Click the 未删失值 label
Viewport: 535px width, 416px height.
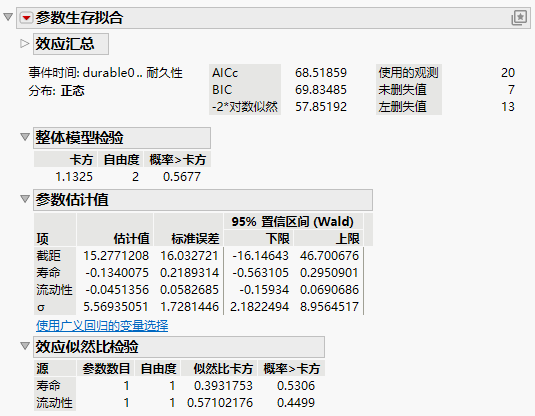coord(402,90)
